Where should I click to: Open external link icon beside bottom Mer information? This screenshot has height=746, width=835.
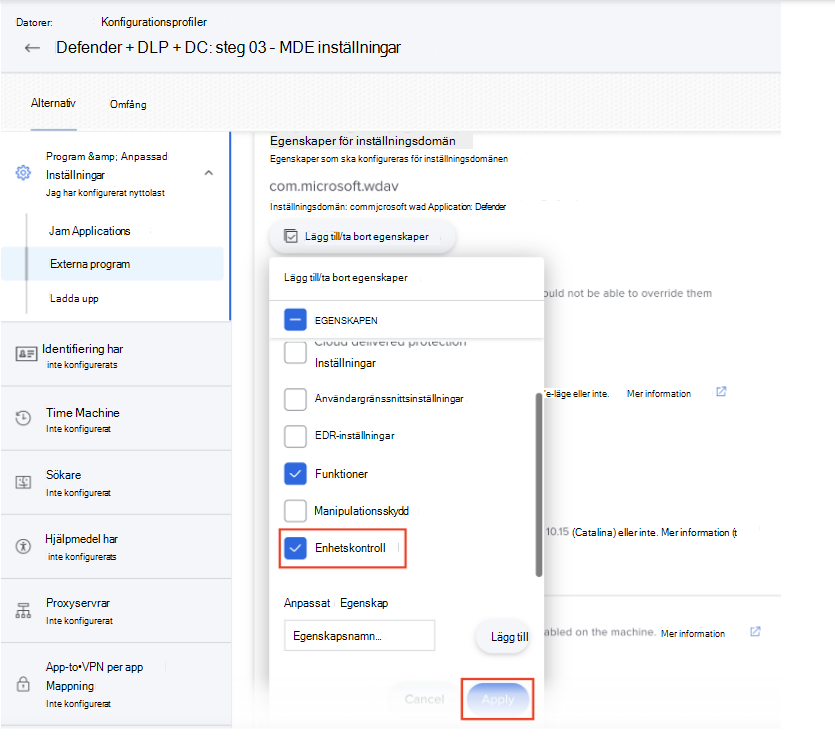(755, 632)
